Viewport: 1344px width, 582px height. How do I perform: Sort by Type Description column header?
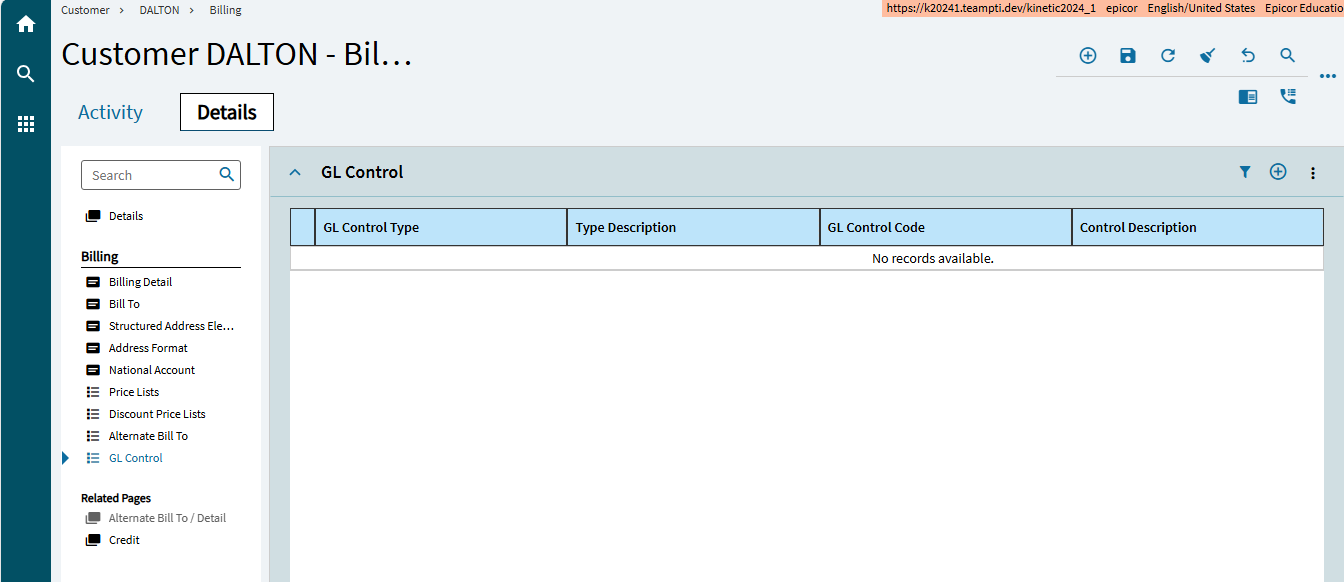693,227
